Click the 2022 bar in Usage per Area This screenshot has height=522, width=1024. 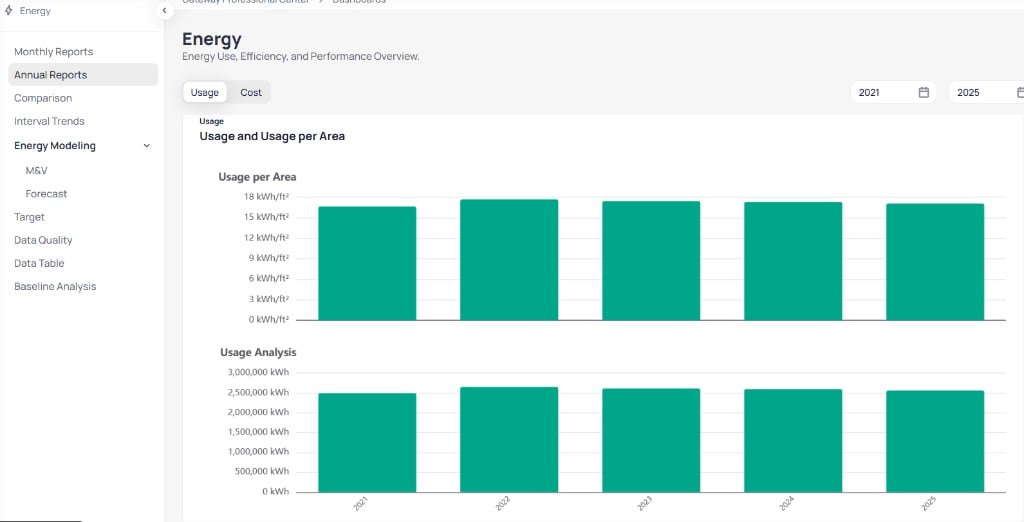pyautogui.click(x=509, y=260)
